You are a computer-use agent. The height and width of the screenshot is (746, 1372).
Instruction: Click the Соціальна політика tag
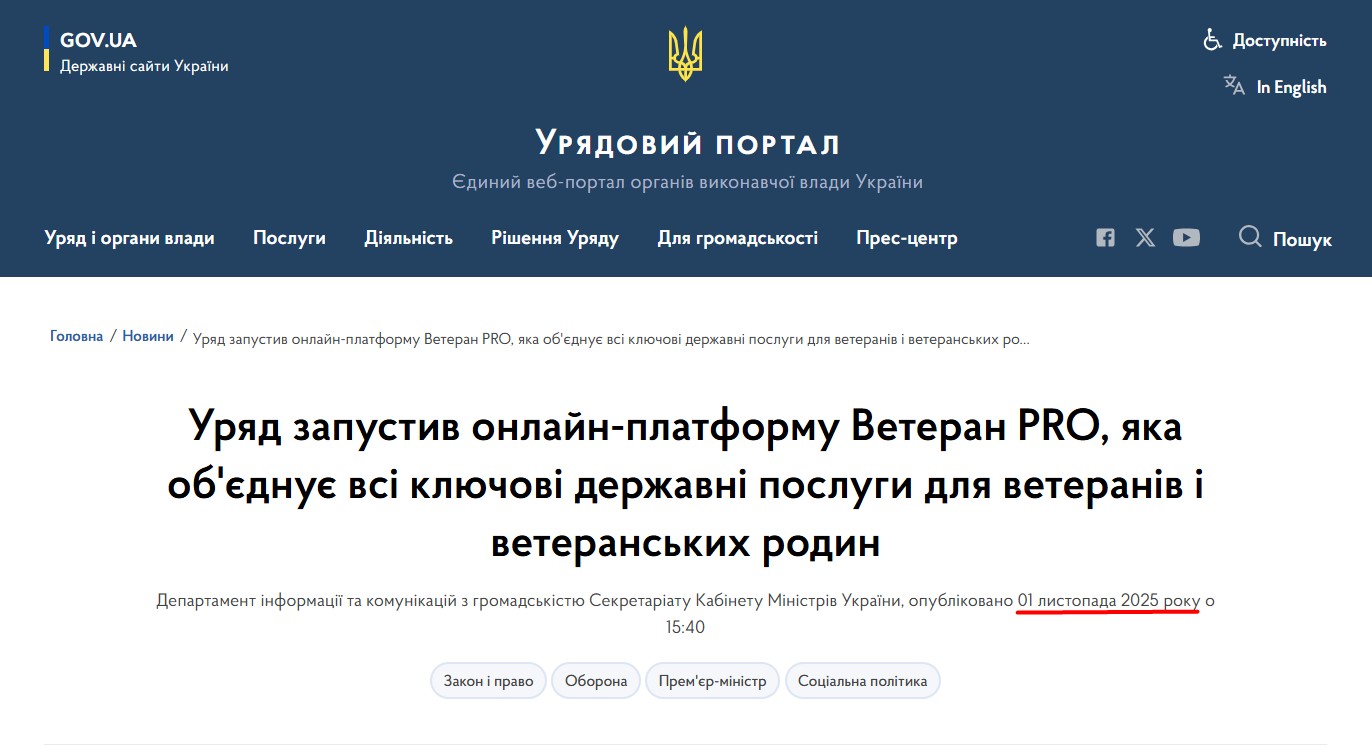click(863, 680)
